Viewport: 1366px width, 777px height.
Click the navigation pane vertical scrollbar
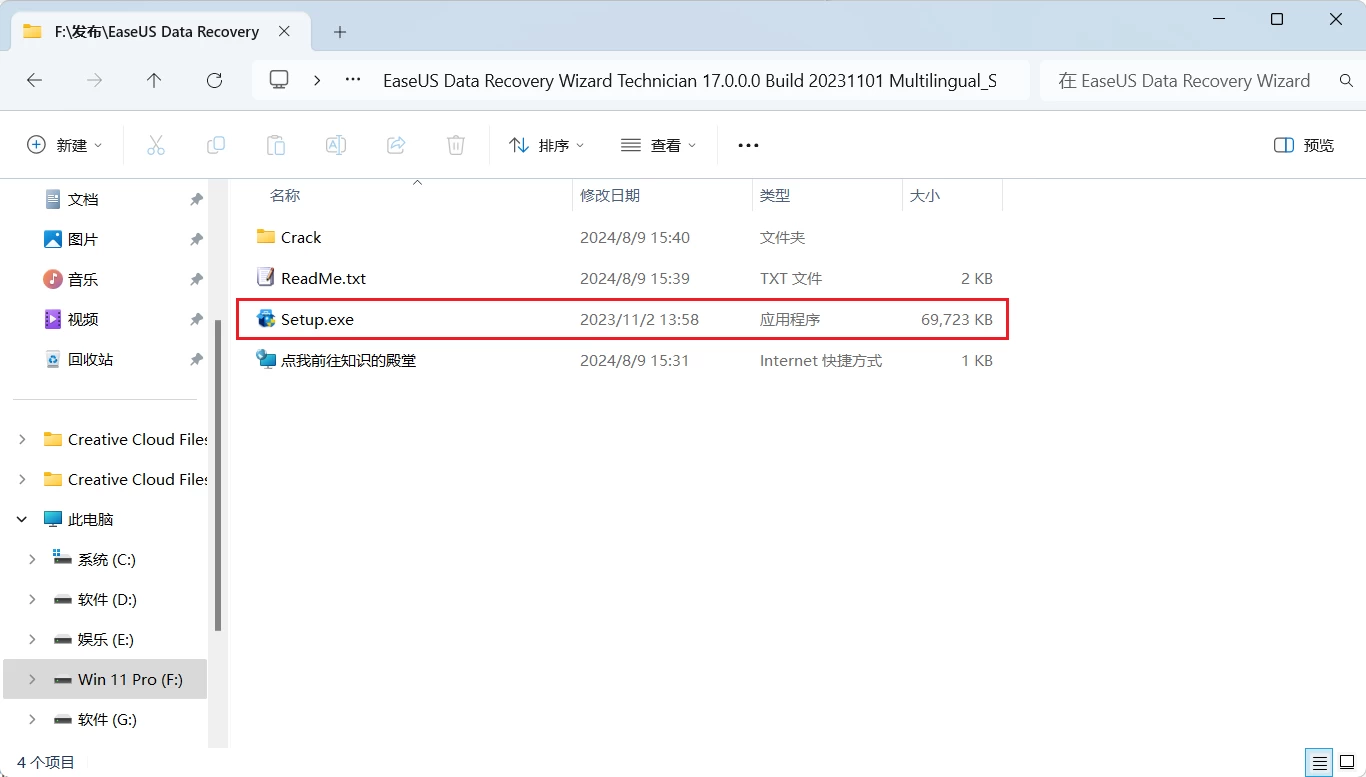point(218,475)
